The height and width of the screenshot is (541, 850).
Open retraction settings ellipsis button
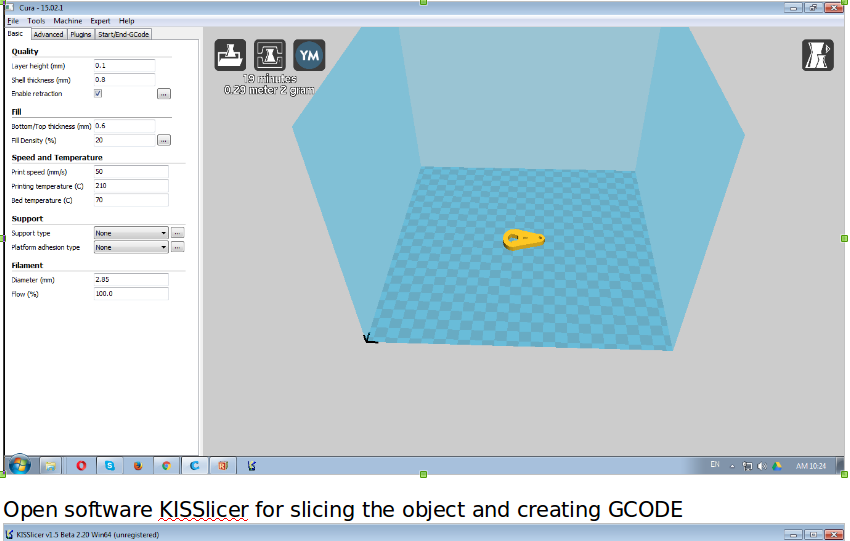[164, 94]
